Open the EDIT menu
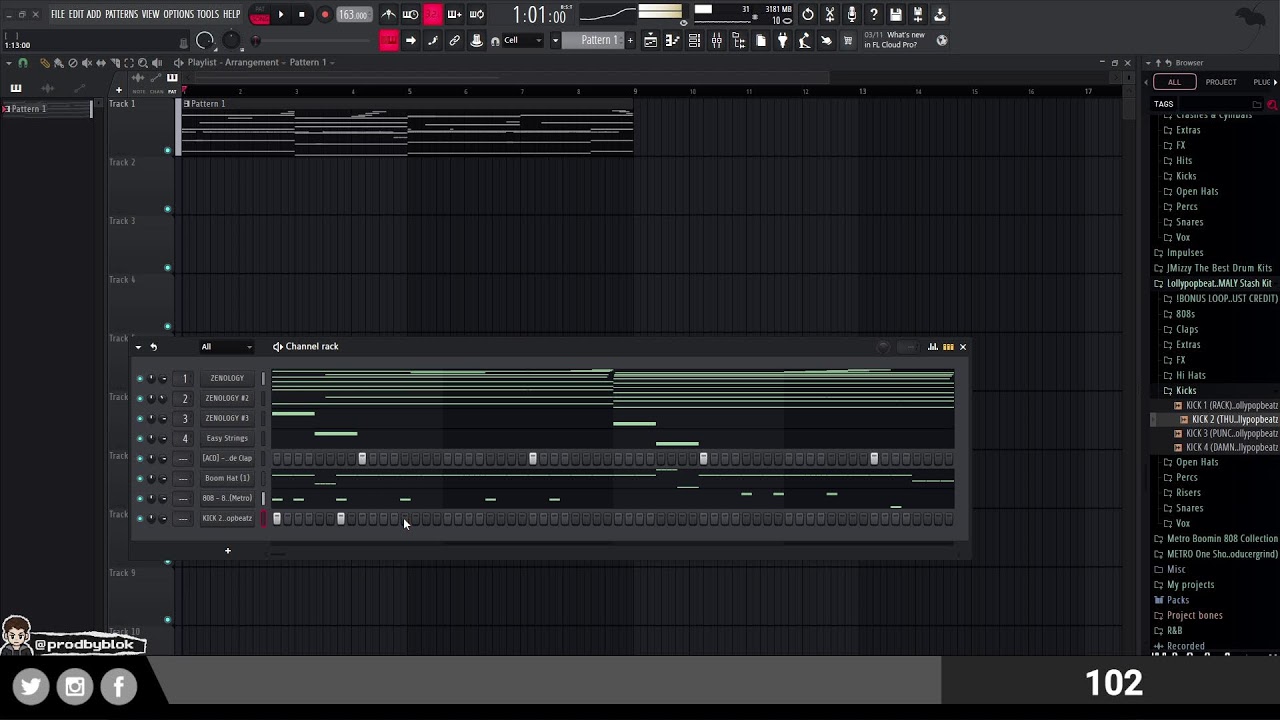 point(76,14)
